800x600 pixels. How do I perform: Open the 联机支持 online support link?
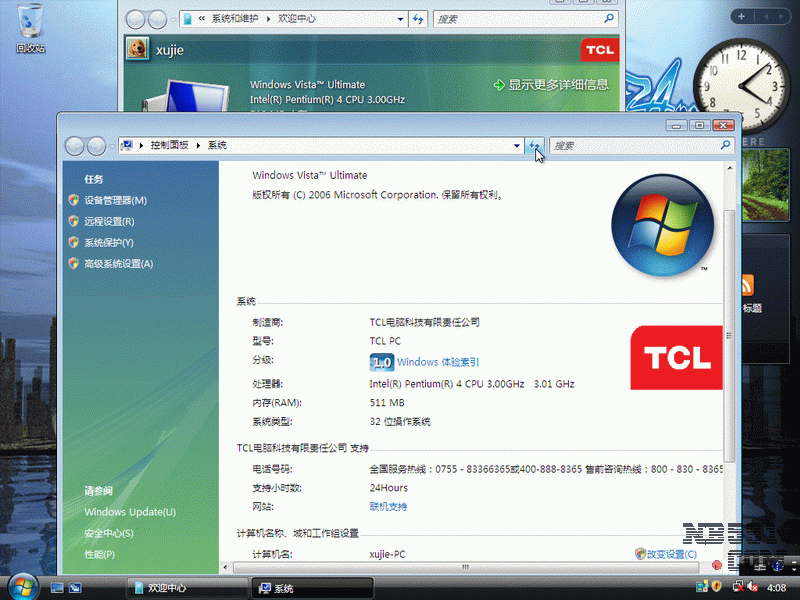(388, 506)
